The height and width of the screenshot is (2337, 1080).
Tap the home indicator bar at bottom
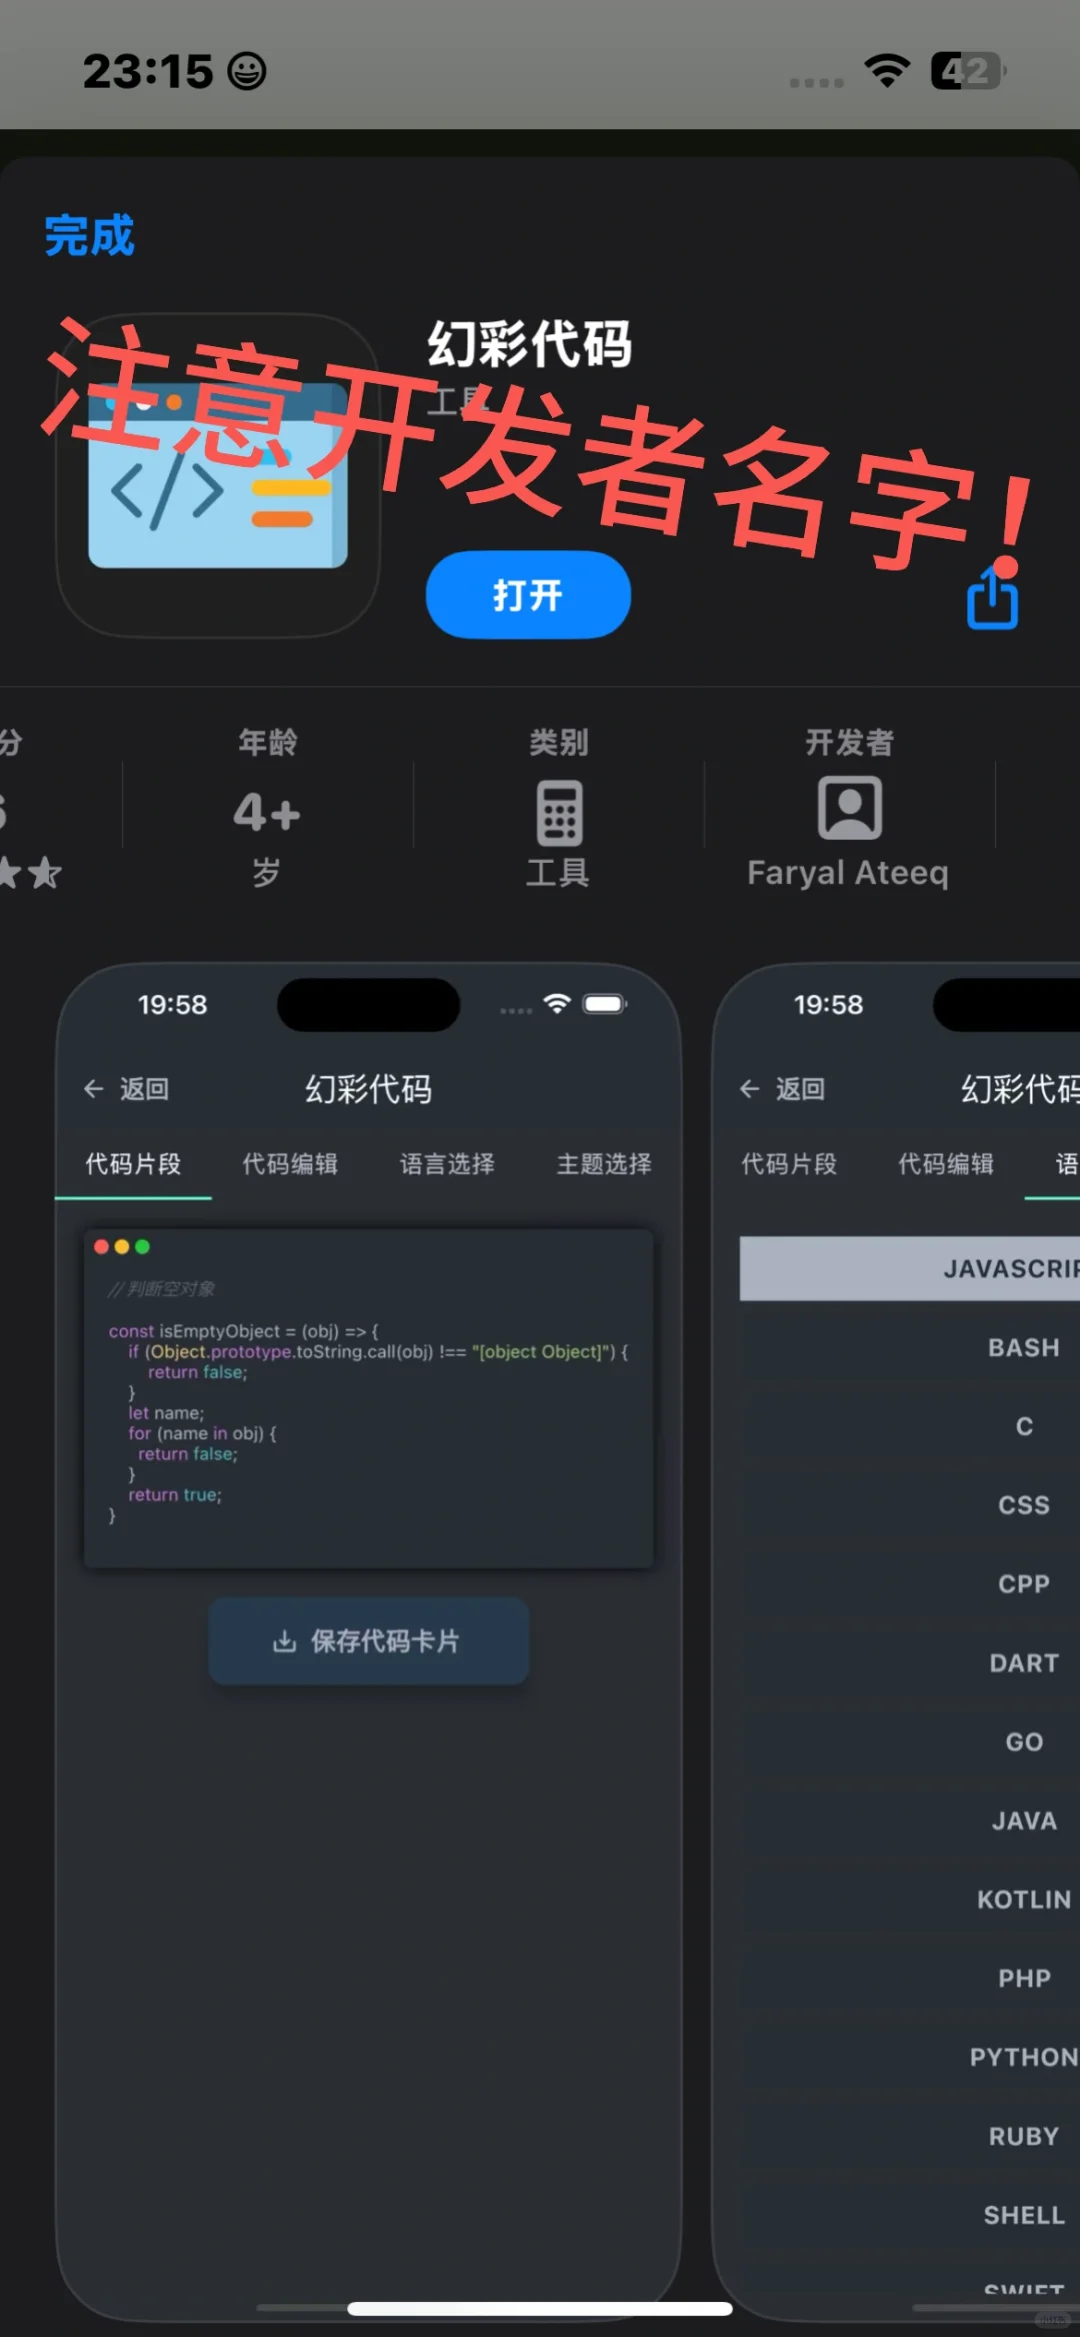[x=540, y=2309]
